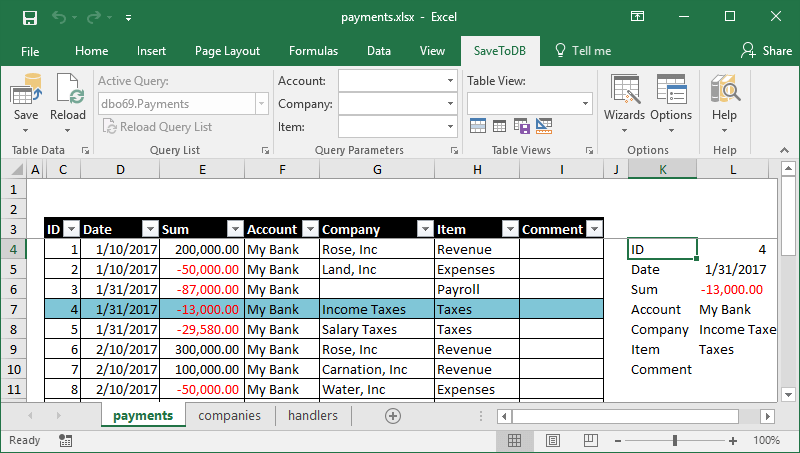
Task: Open the Active Query dbo69.Payments combo box
Action: [x=183, y=104]
